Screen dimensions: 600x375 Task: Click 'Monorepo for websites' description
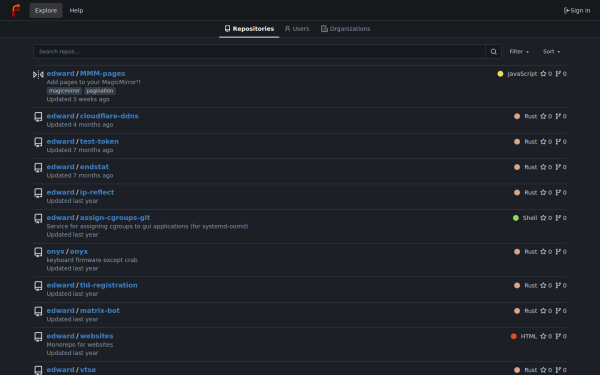(x=80, y=344)
